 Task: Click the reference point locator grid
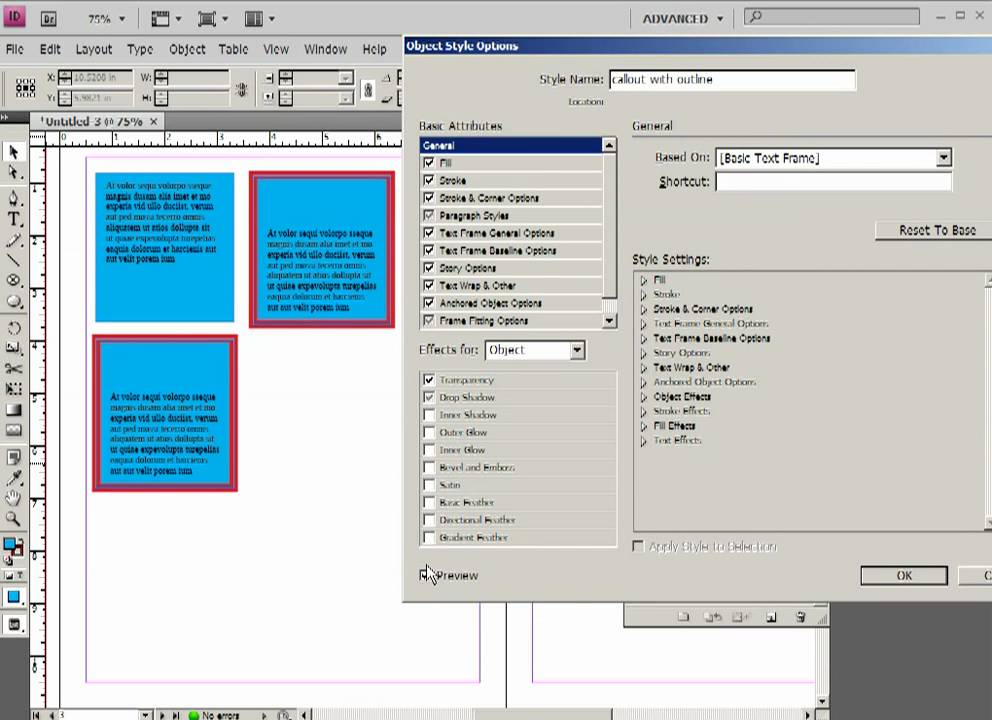pyautogui.click(x=25, y=88)
